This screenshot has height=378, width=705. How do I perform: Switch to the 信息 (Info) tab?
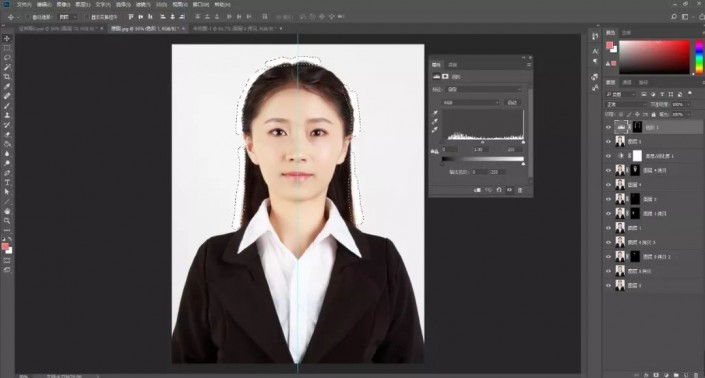pyautogui.click(x=453, y=65)
